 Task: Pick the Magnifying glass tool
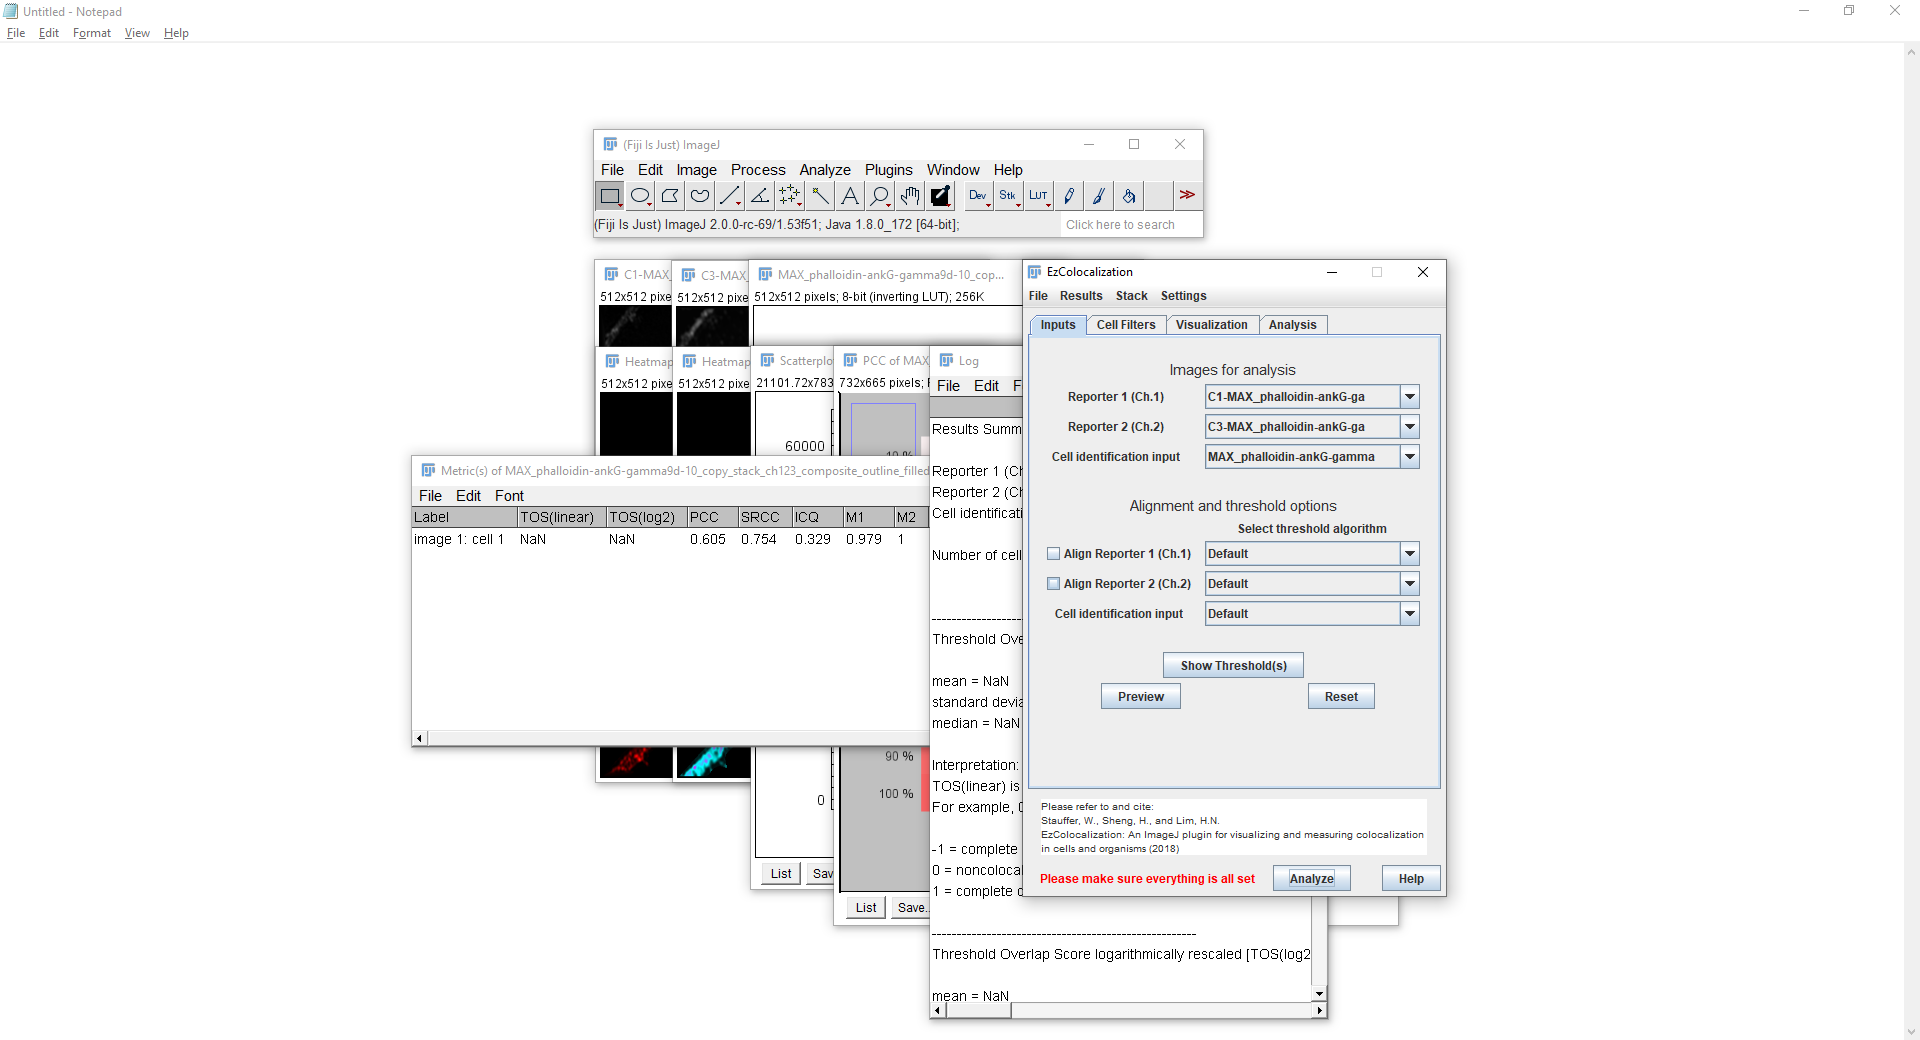click(x=880, y=196)
